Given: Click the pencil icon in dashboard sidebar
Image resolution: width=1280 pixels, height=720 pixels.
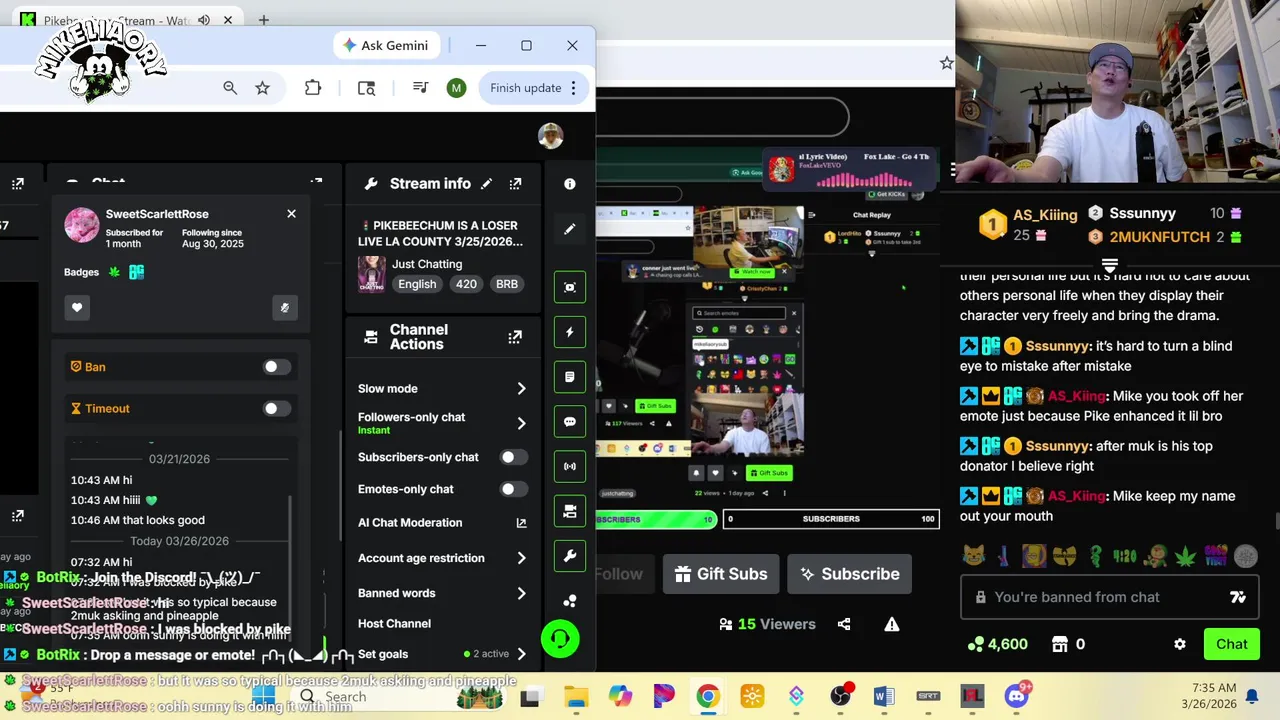Looking at the screenshot, I should [569, 229].
